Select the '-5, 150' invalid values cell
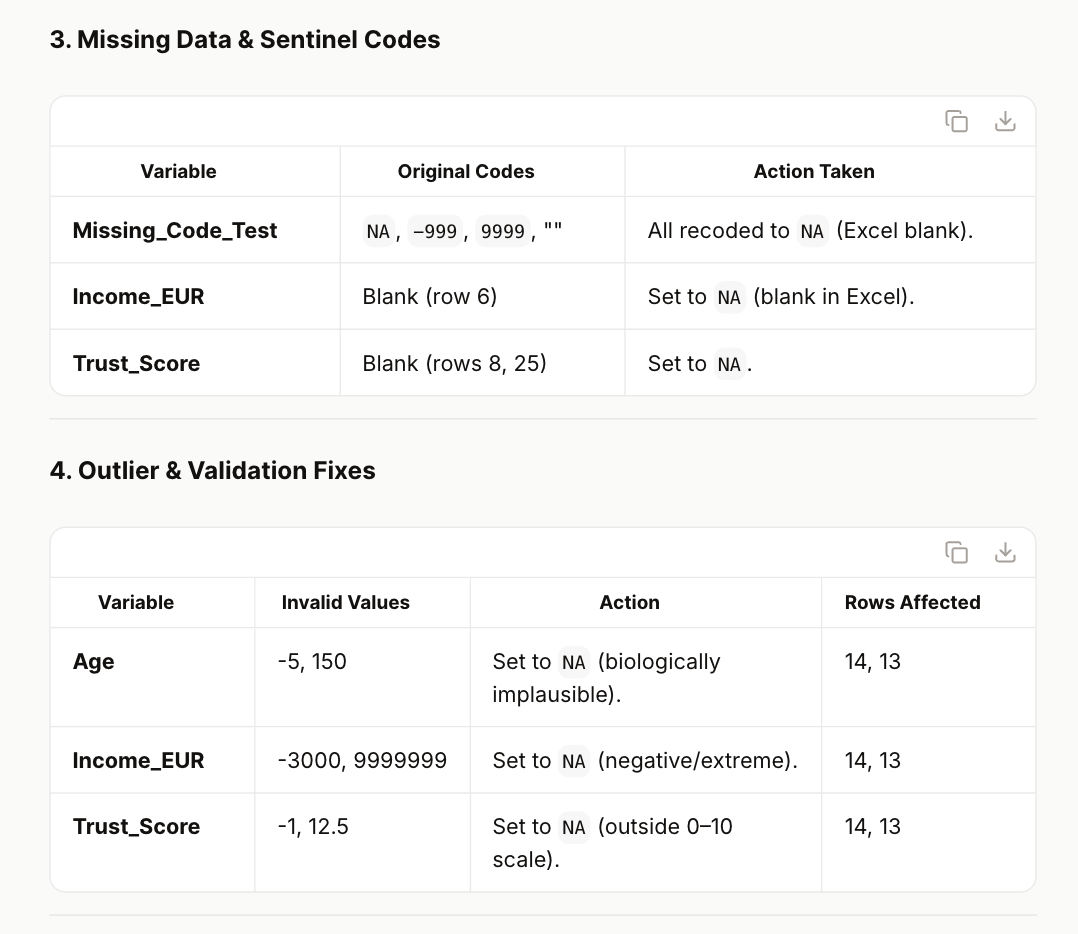1078x934 pixels. point(312,662)
